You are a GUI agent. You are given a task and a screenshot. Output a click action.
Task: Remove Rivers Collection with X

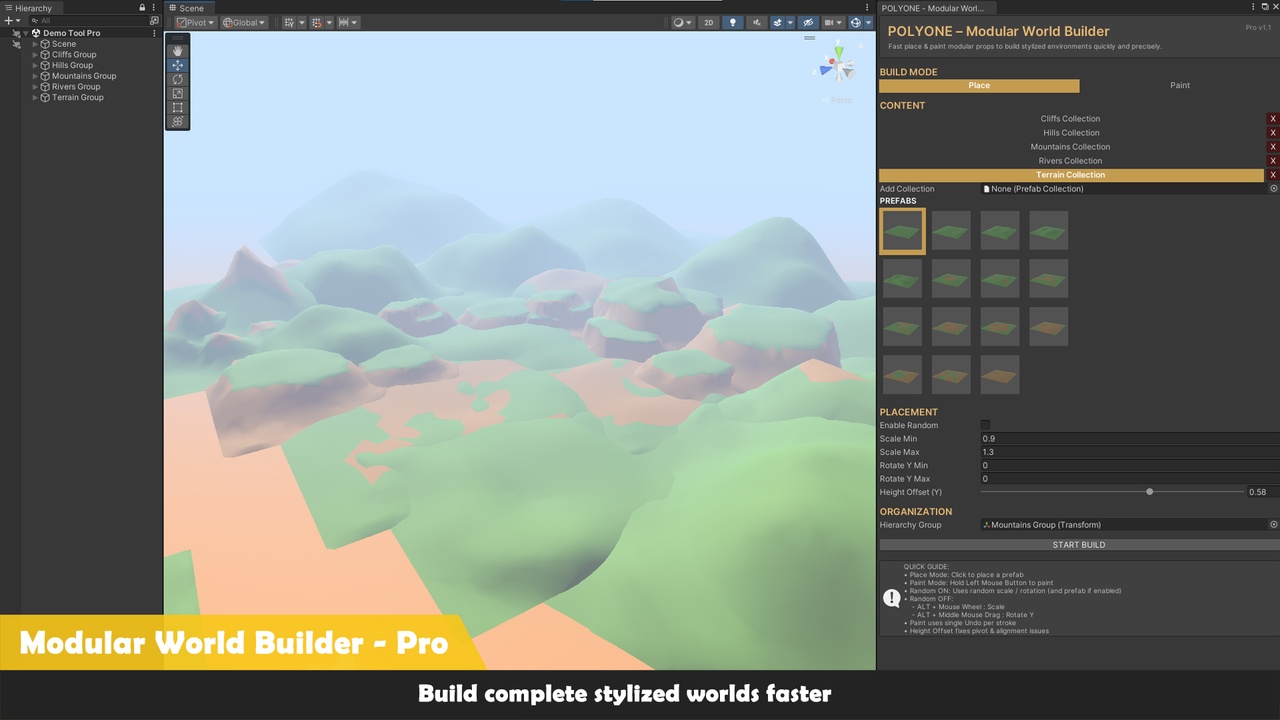1273,161
